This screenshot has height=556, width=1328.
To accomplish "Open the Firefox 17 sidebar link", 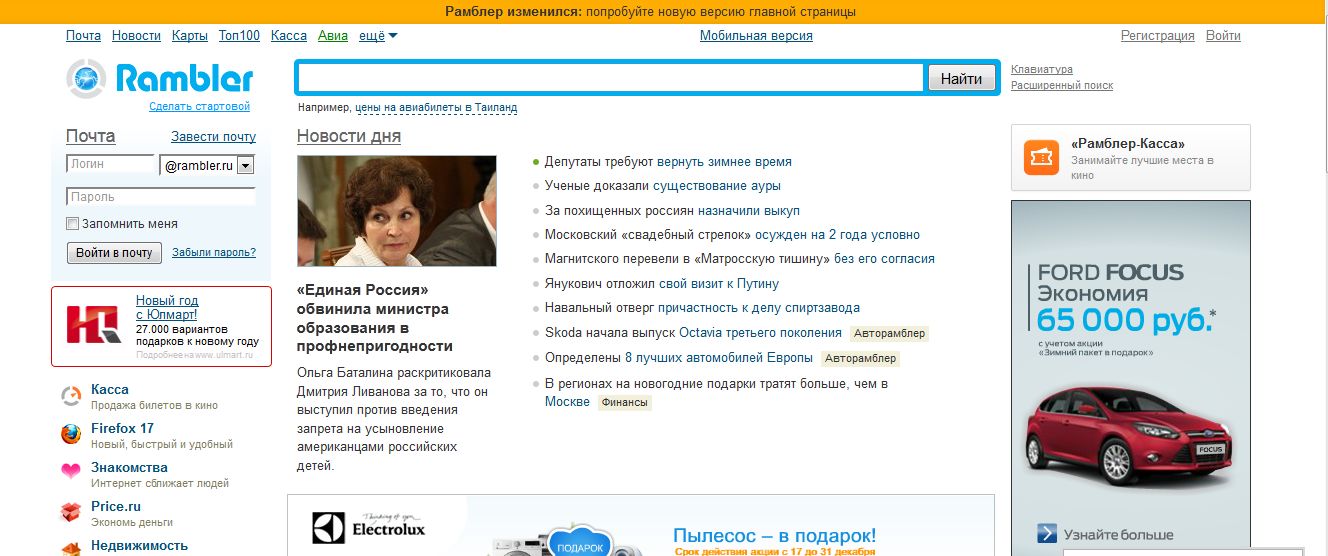I will pos(122,428).
